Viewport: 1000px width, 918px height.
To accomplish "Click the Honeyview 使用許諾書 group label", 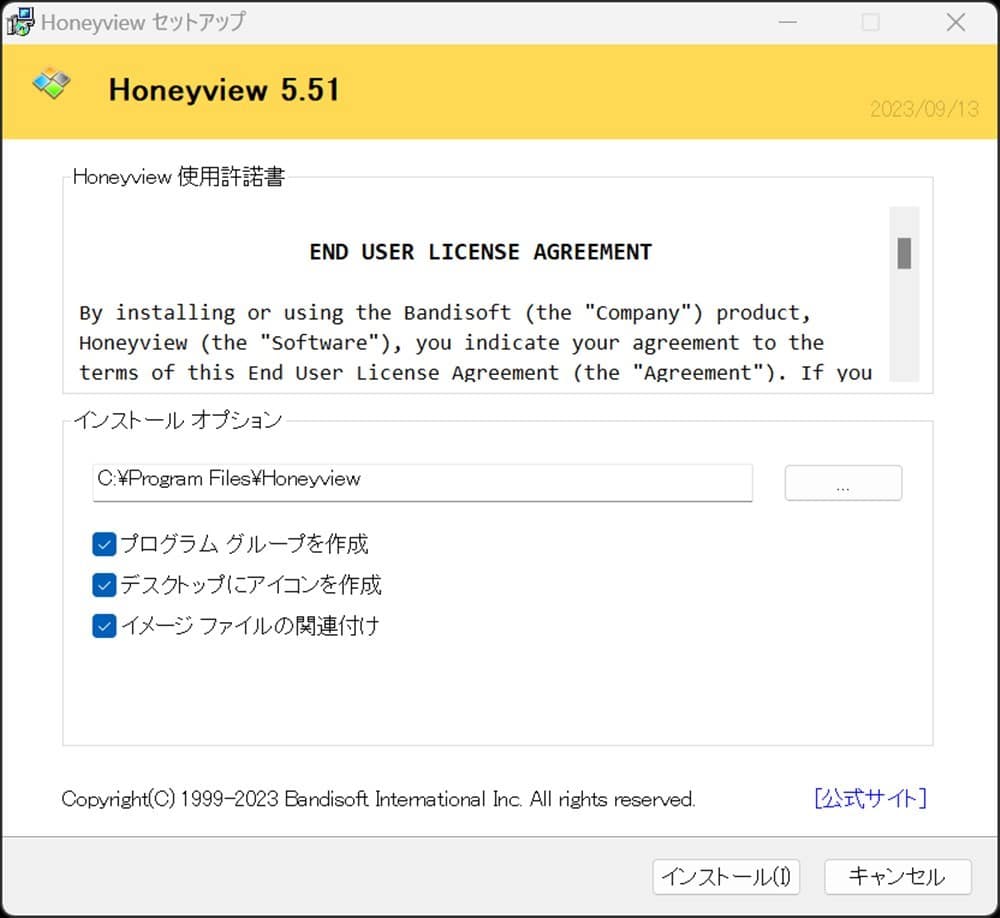I will coord(178,177).
